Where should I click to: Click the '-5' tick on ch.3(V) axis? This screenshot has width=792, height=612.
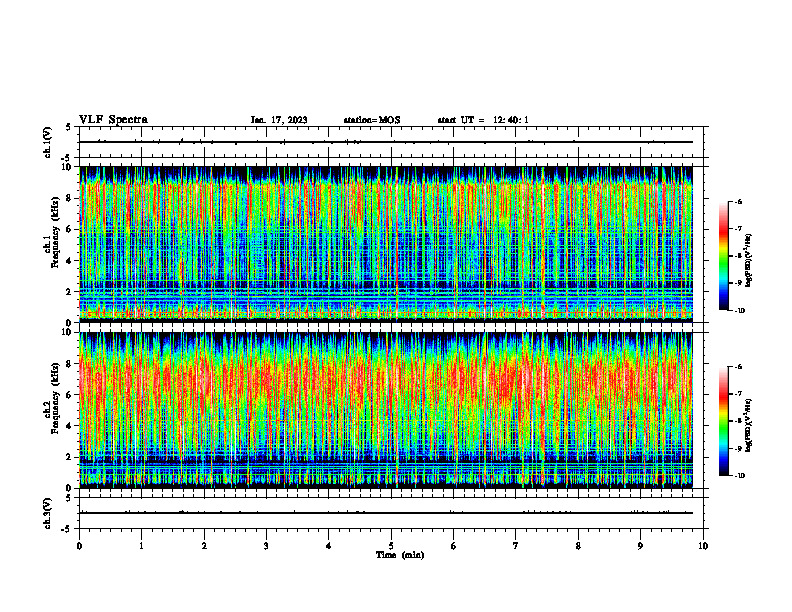(67, 529)
